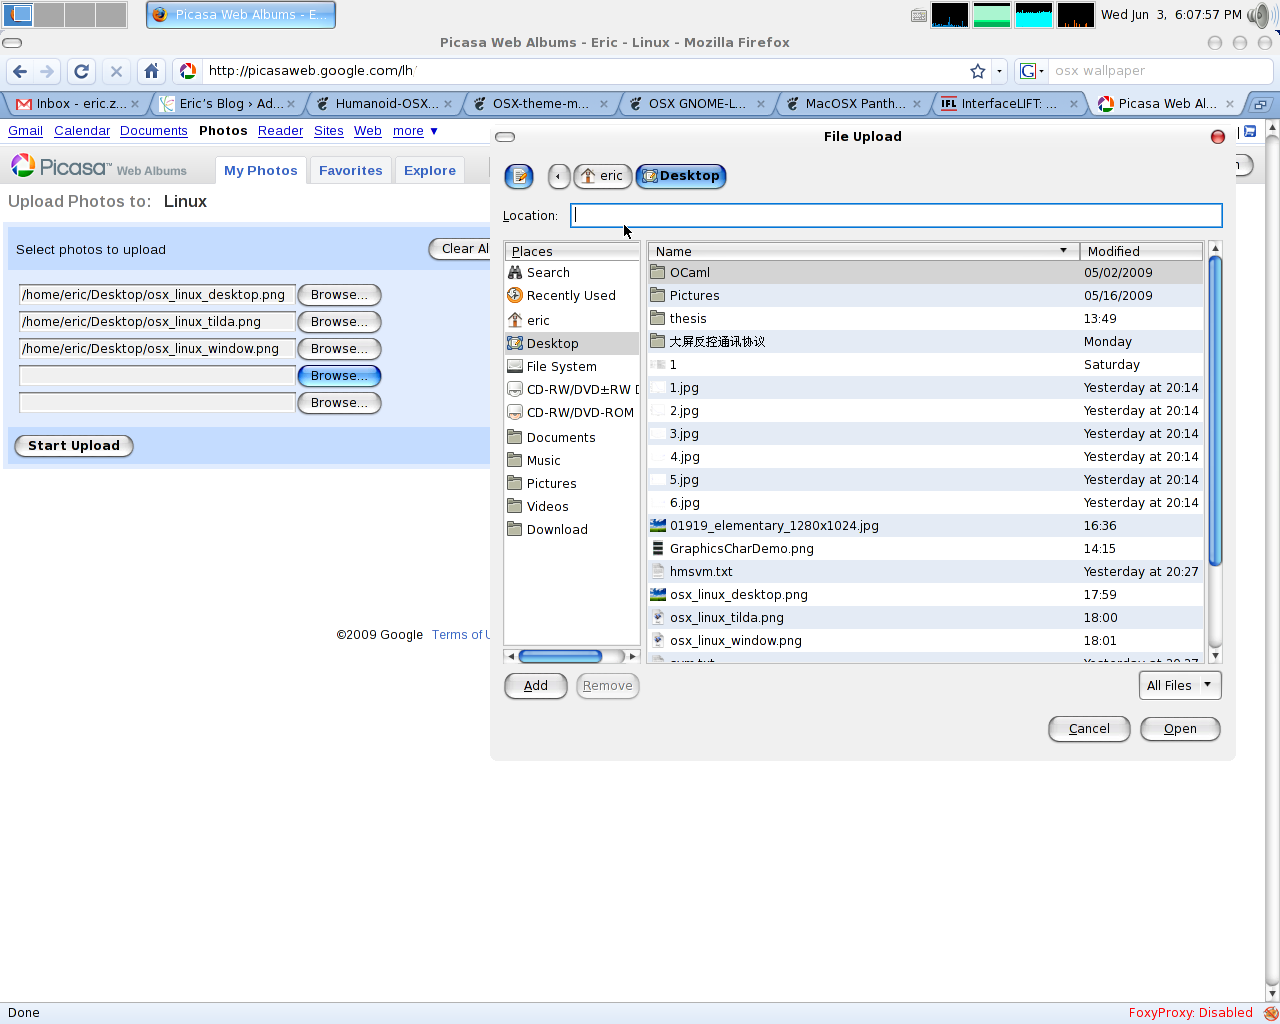The height and width of the screenshot is (1024, 1280).
Task: Click the Open button in File Upload
Action: point(1180,729)
